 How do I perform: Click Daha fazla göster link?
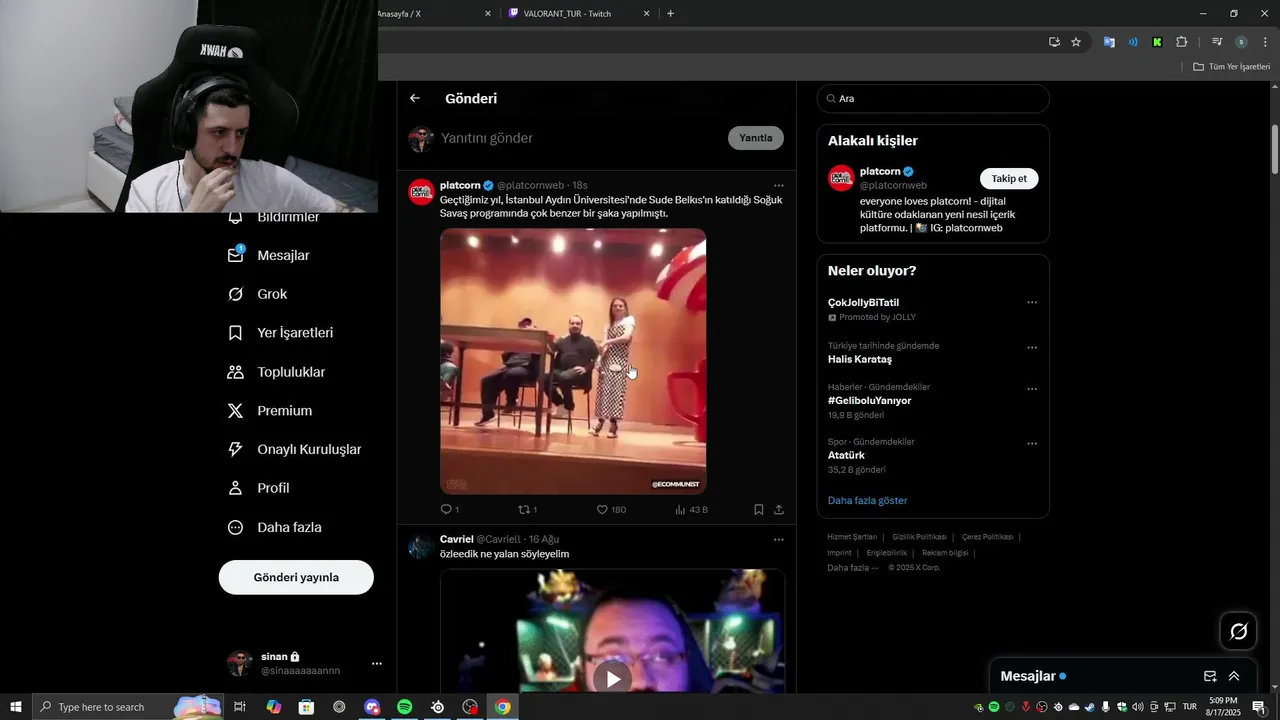(867, 501)
